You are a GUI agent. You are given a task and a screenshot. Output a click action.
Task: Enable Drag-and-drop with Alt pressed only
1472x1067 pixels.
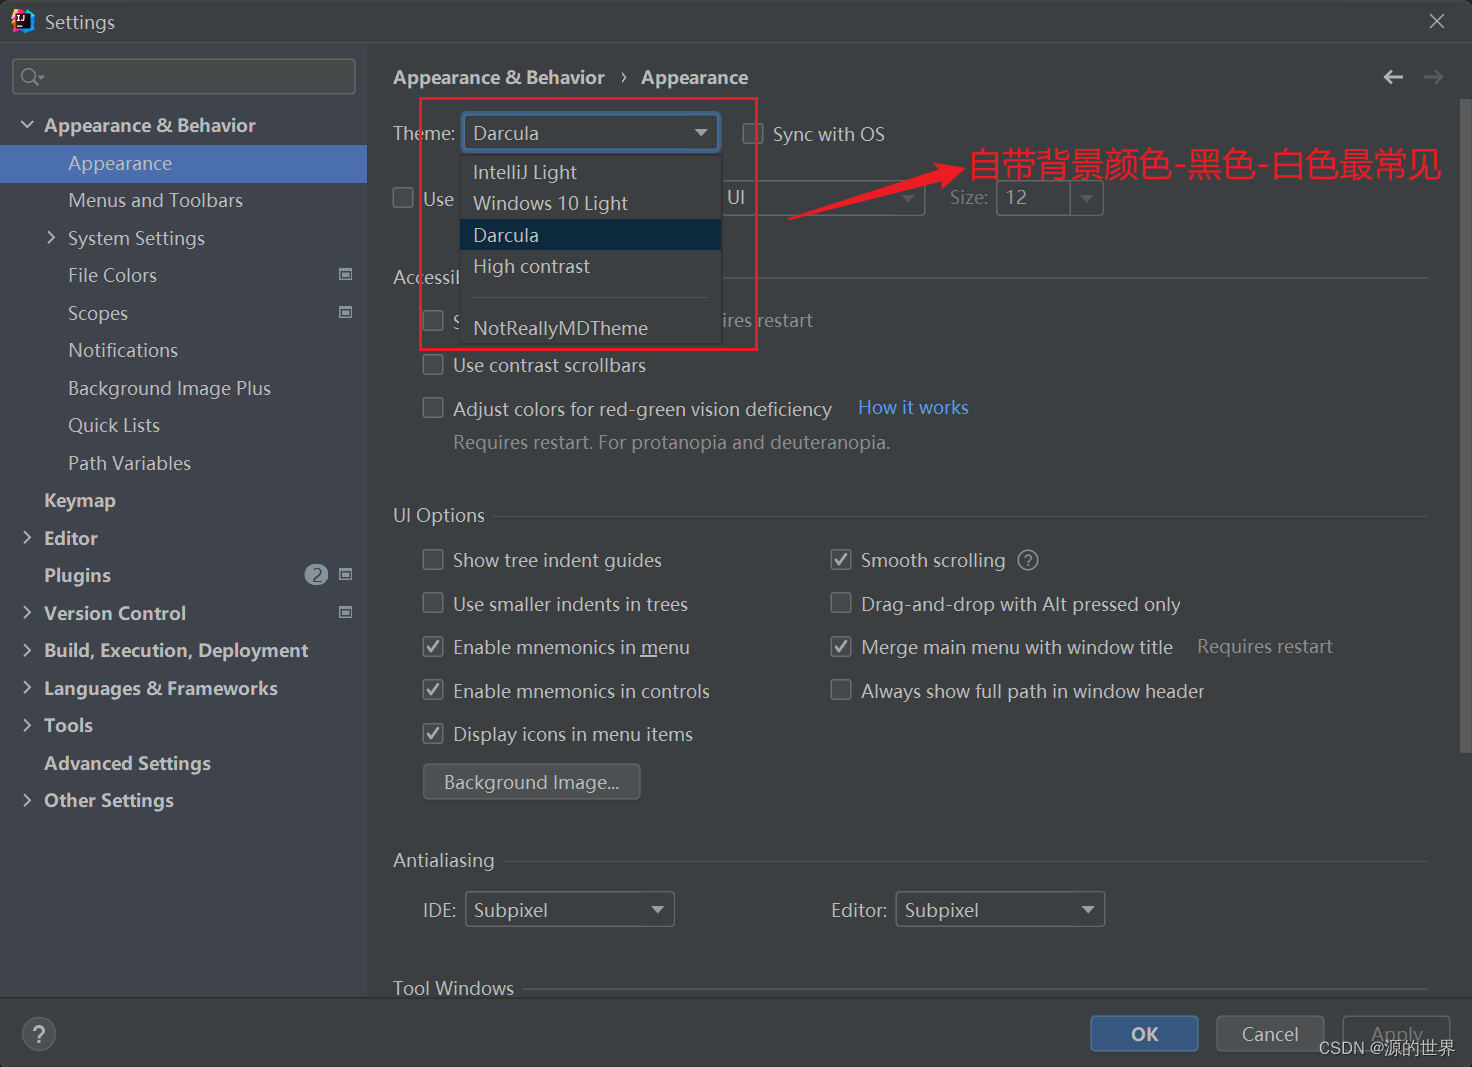coord(841,603)
